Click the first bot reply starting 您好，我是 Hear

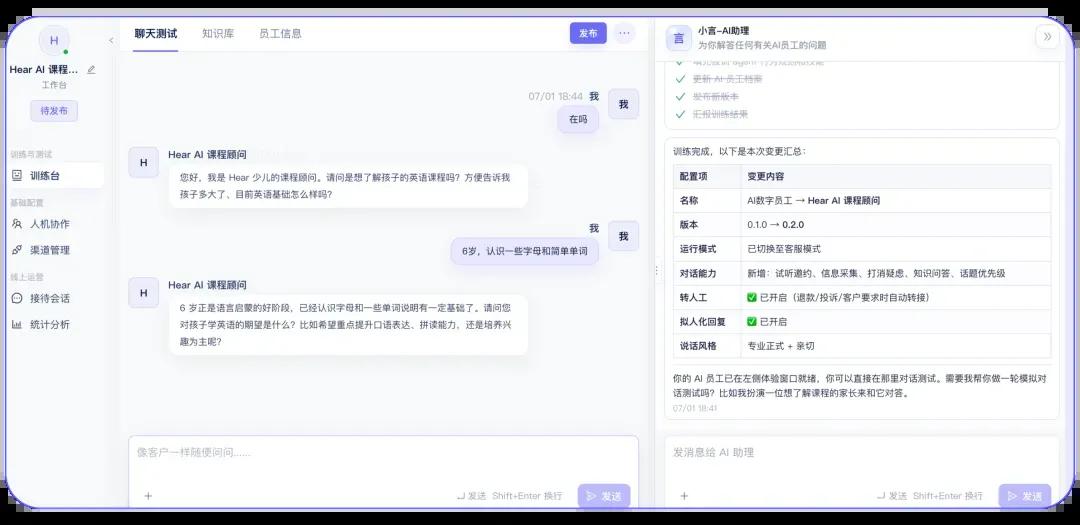click(x=349, y=186)
